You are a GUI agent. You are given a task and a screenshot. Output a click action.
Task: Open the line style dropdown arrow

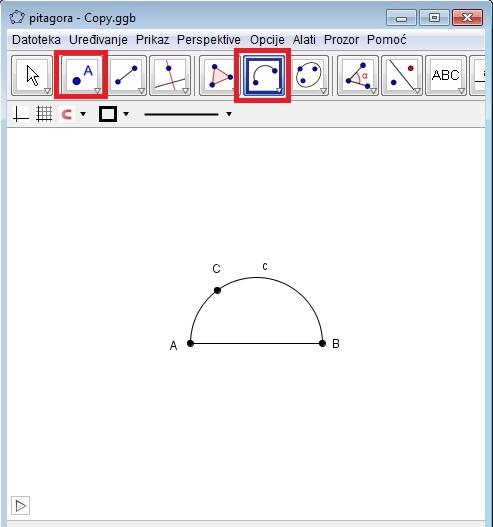[x=229, y=114]
